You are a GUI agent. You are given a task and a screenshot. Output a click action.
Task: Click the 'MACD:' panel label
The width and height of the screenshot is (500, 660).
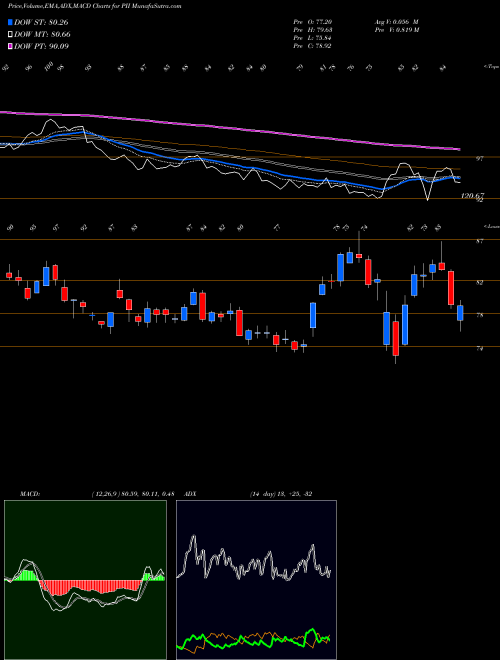click(29, 494)
